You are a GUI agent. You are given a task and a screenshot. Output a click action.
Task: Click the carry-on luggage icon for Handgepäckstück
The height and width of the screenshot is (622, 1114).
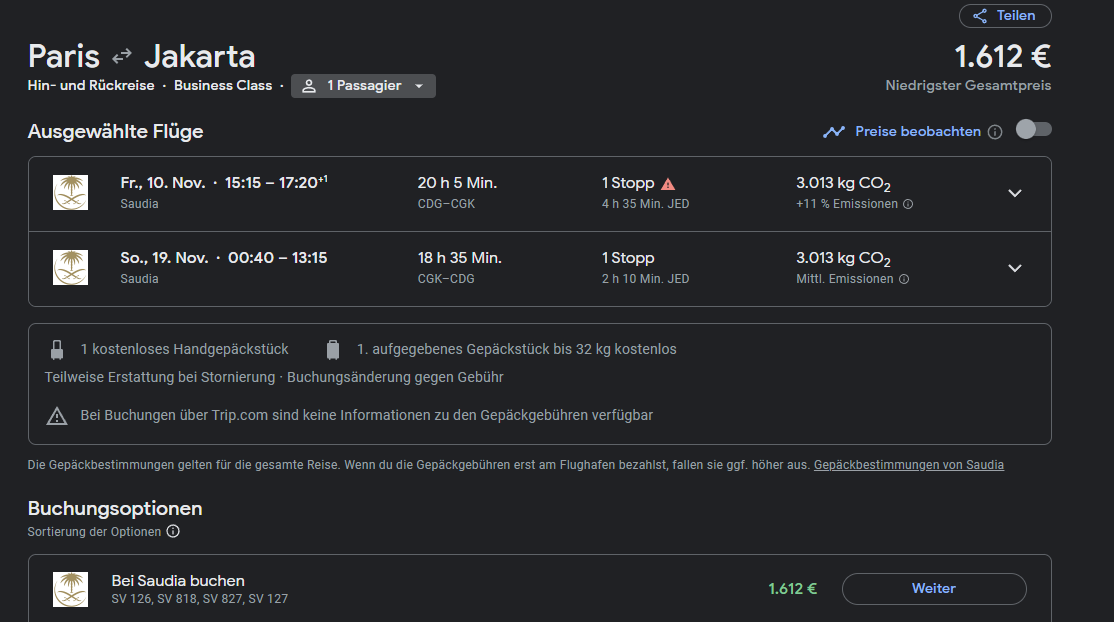coord(57,348)
